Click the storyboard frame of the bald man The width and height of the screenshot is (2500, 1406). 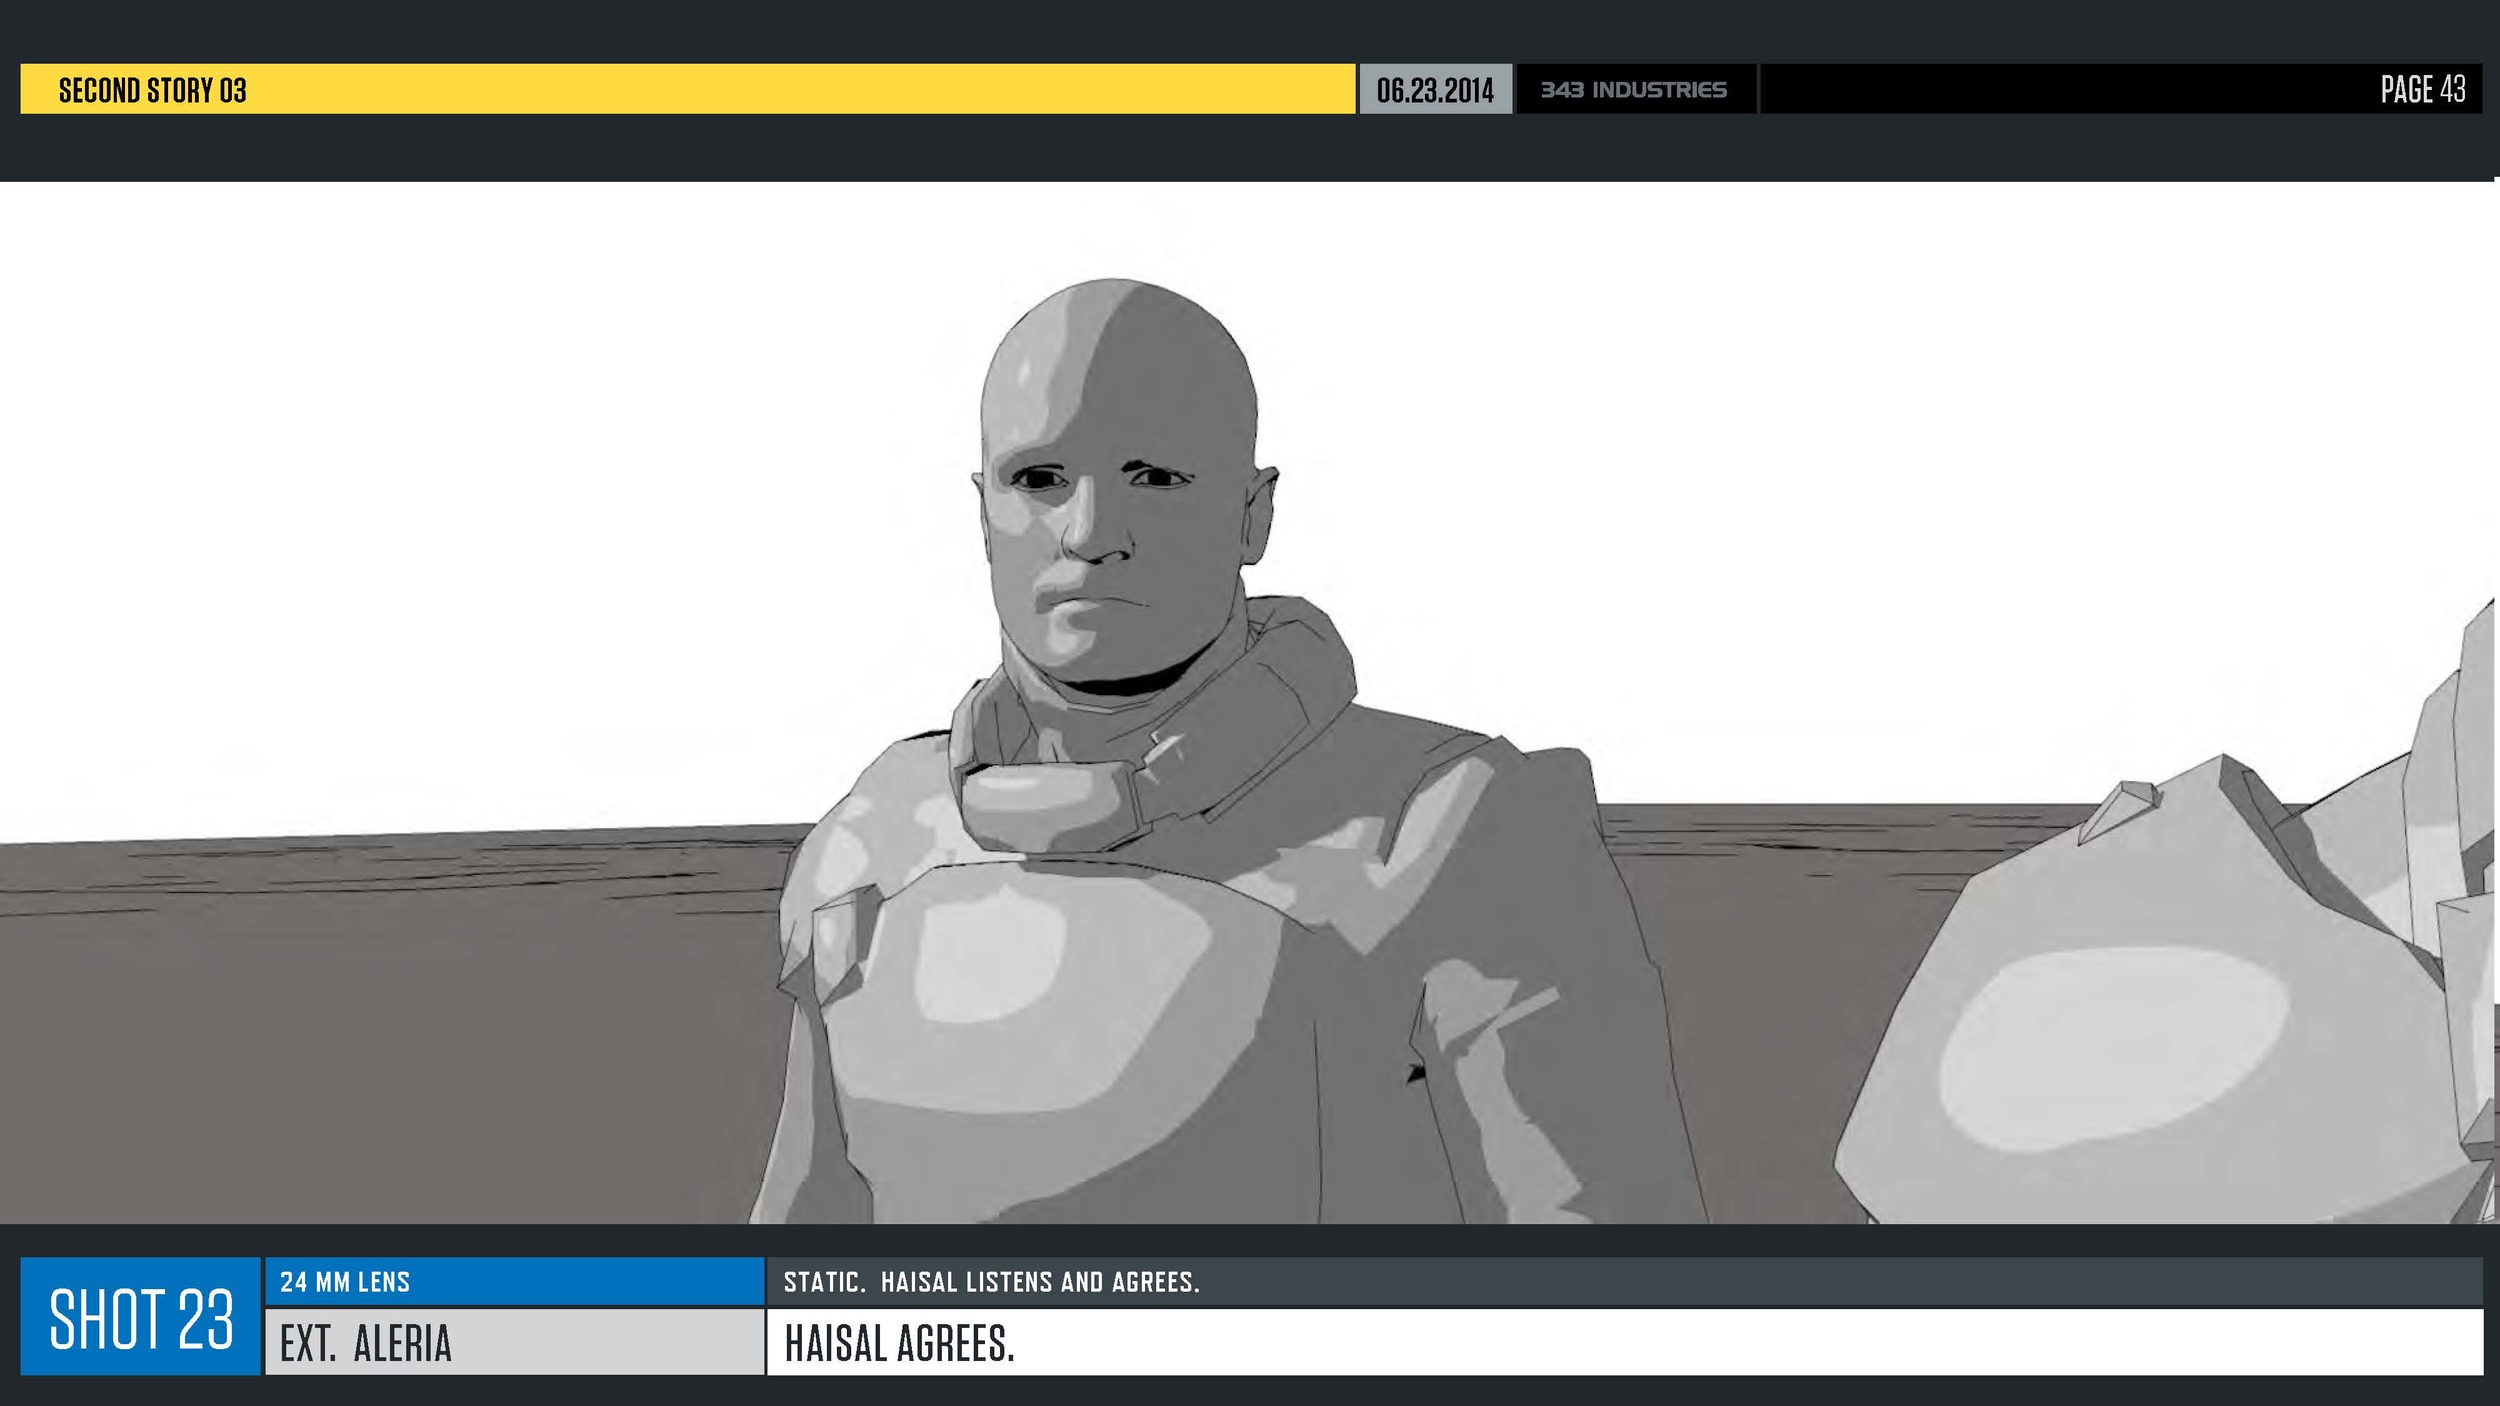tap(1248, 702)
